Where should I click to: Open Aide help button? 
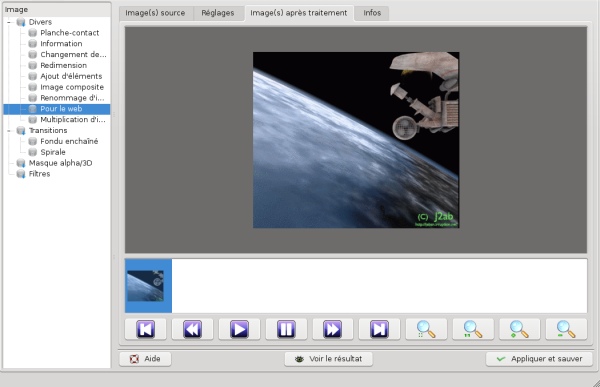[145, 359]
